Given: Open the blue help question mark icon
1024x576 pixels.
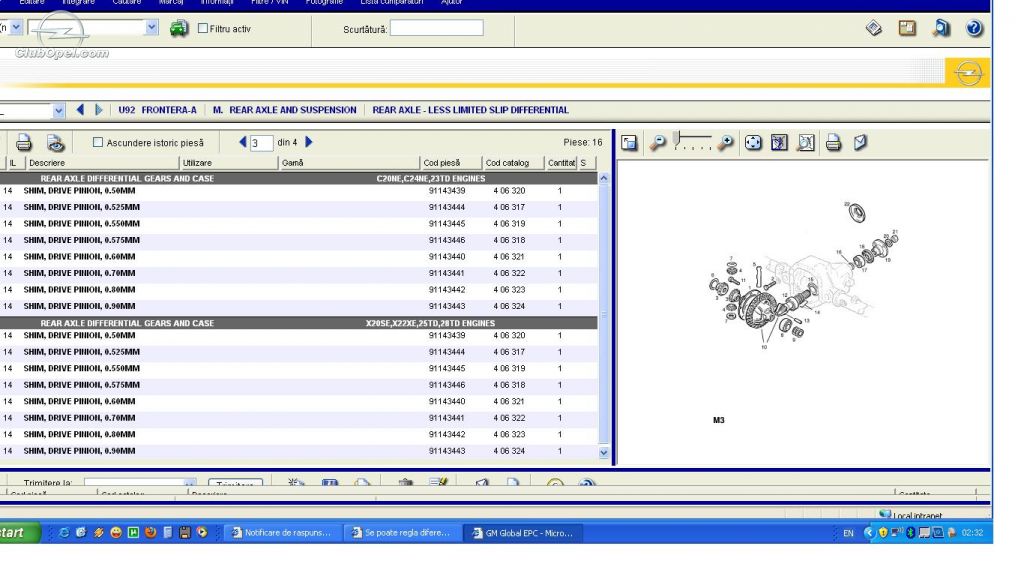Looking at the screenshot, I should pos(974,28).
